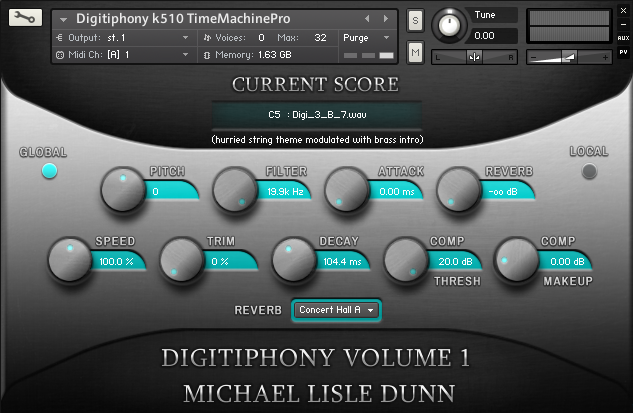The height and width of the screenshot is (413, 633).
Task: Click the PV button on right edge
Action: pos(623,50)
